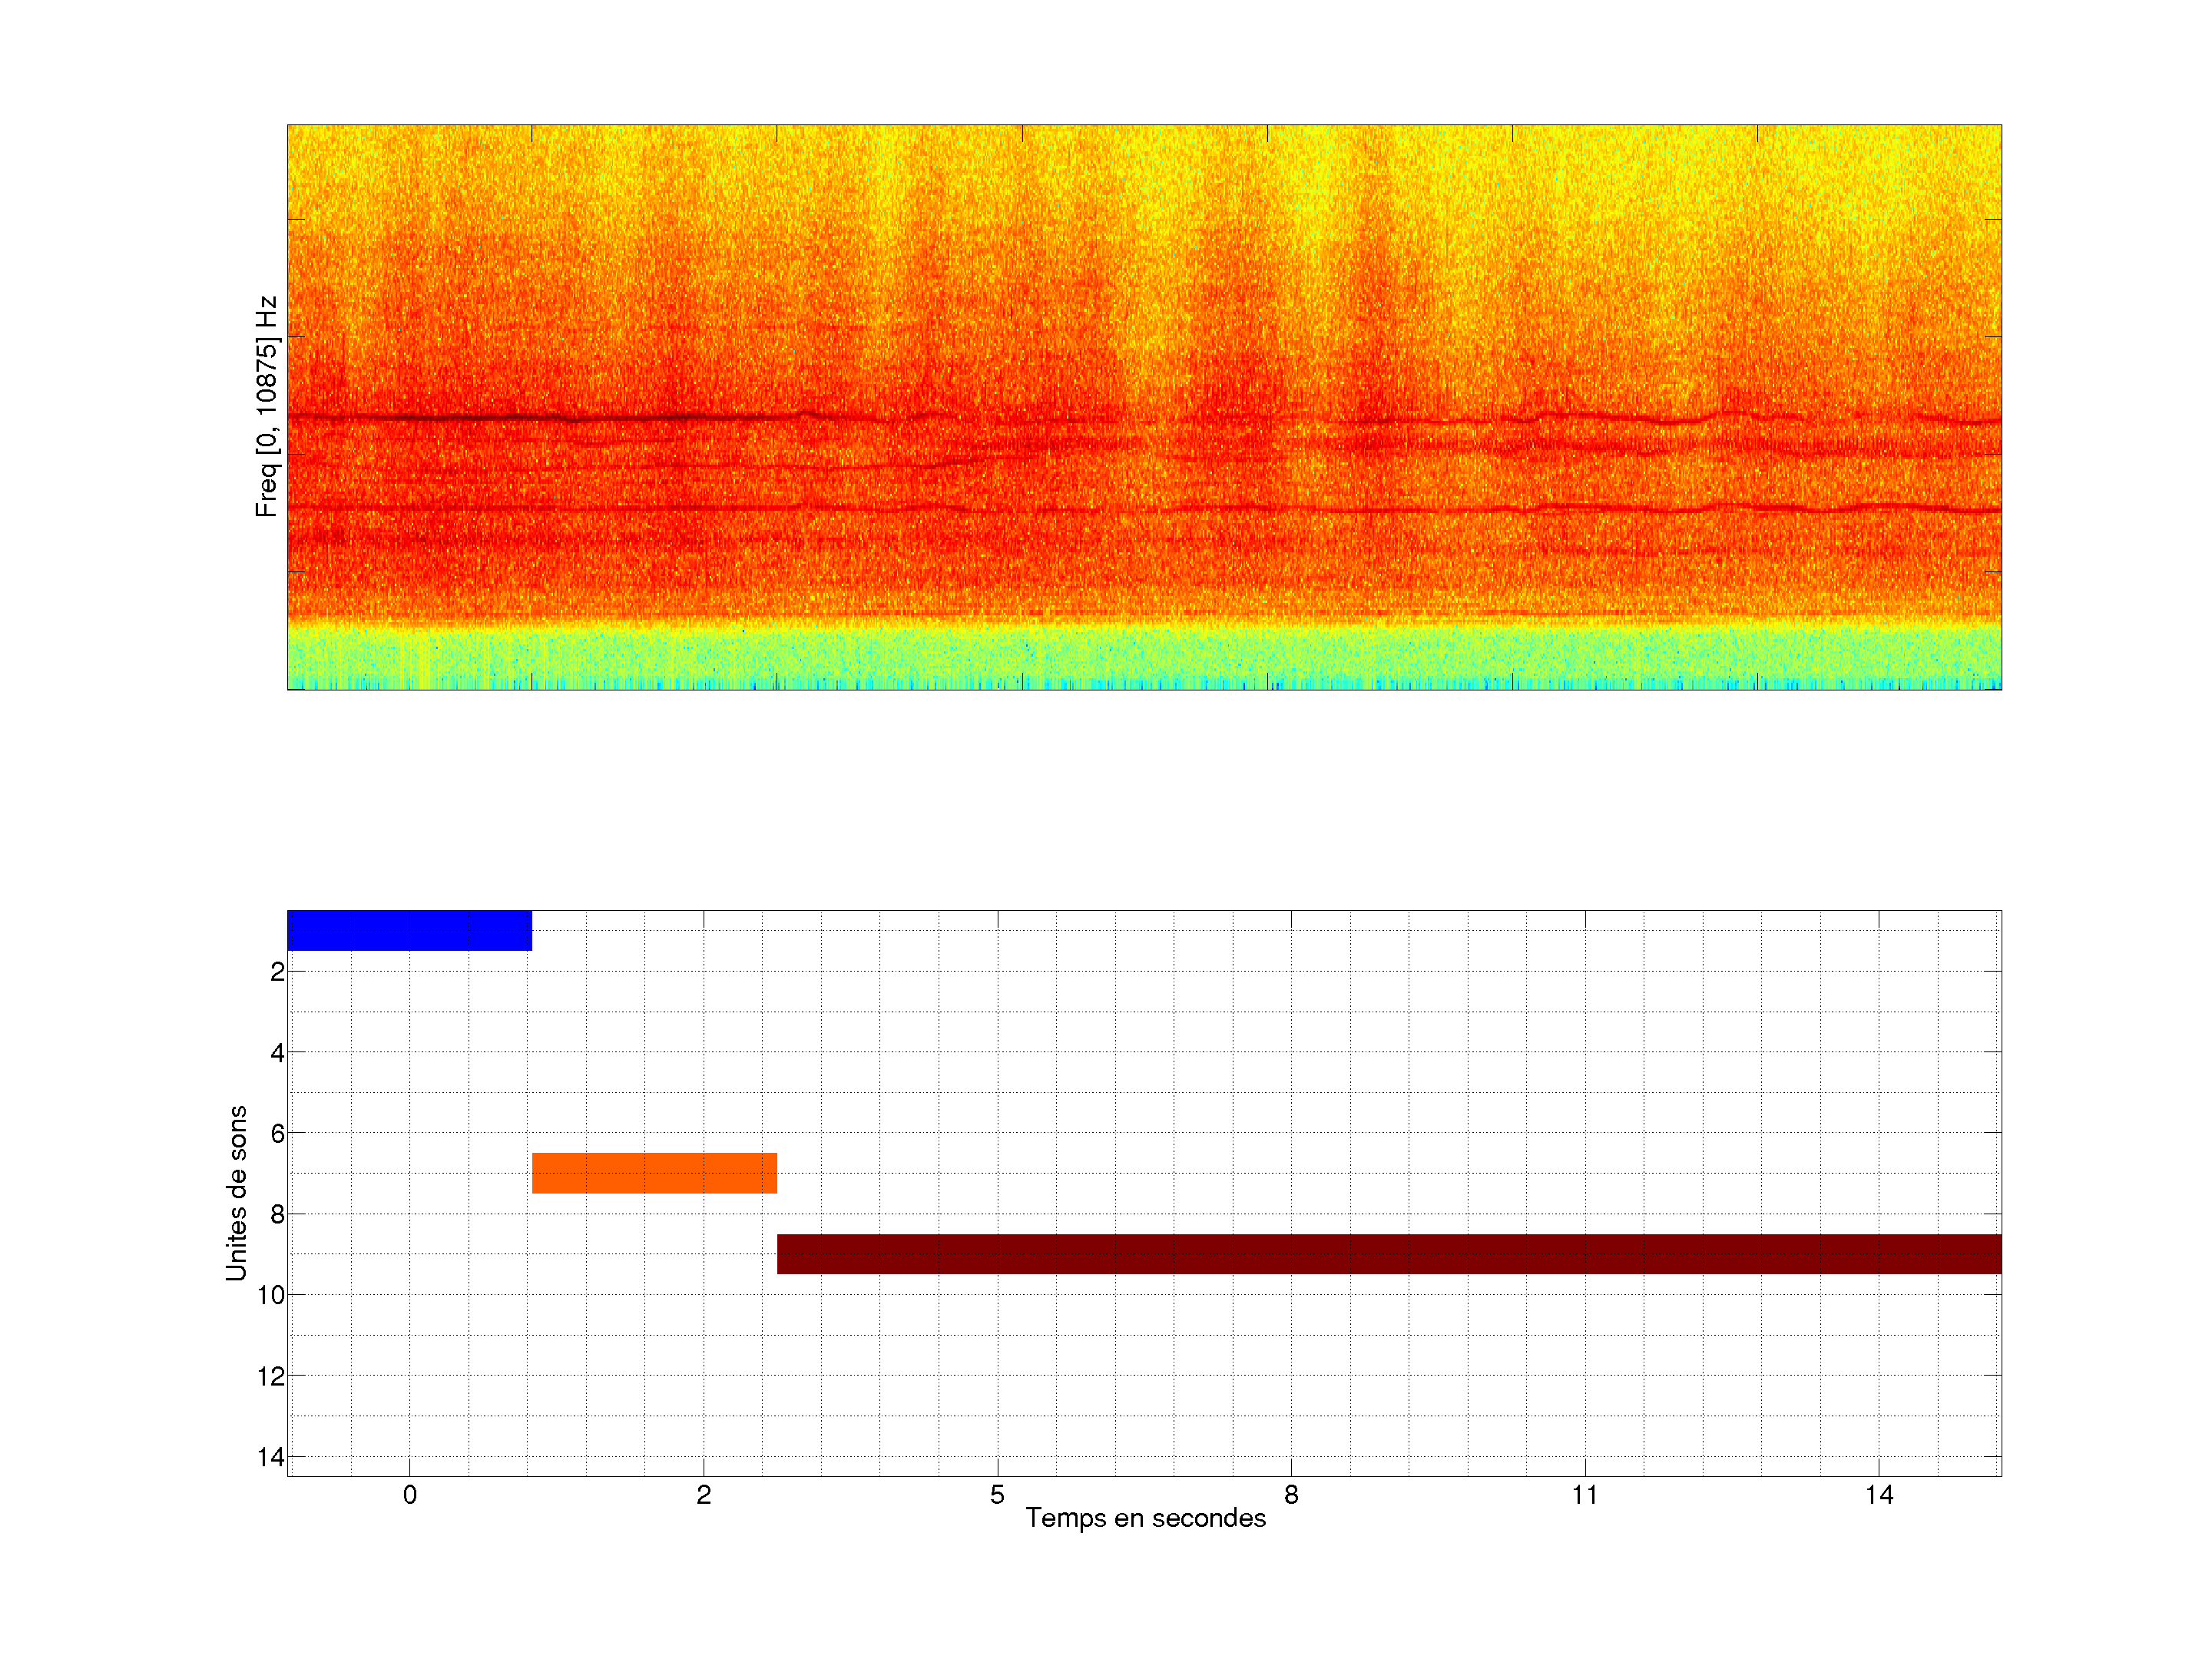Click the x-axis tick label 8

point(1291,1495)
